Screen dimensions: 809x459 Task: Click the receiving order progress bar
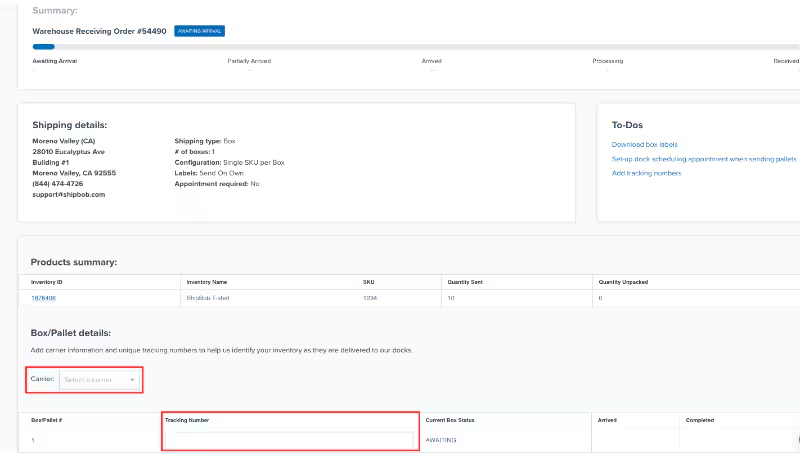(416, 46)
